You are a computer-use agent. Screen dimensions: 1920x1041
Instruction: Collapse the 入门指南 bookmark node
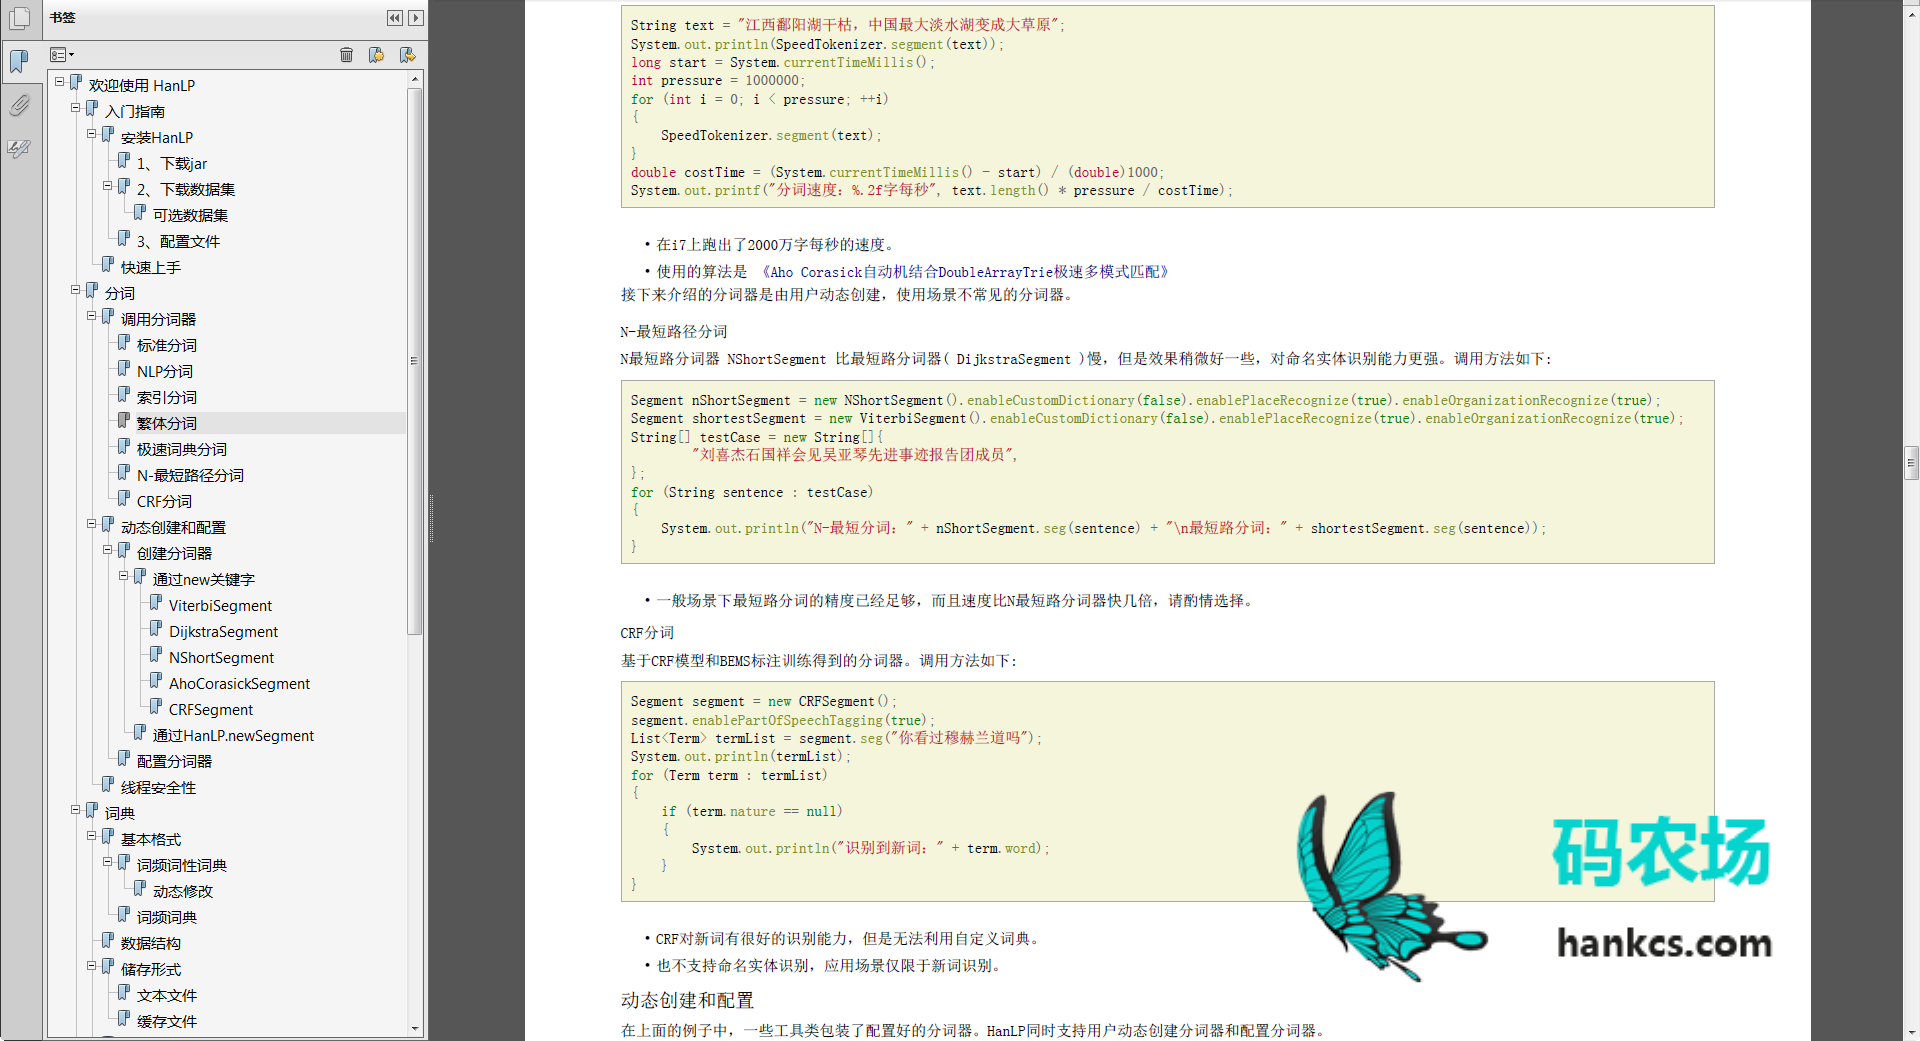(x=76, y=108)
